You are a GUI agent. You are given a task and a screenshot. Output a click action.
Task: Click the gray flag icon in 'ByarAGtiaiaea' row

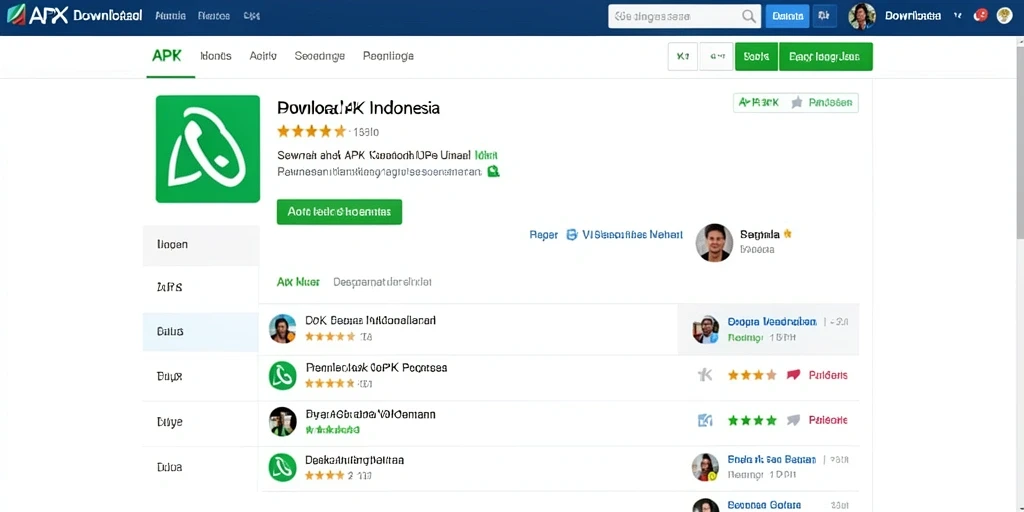click(793, 420)
